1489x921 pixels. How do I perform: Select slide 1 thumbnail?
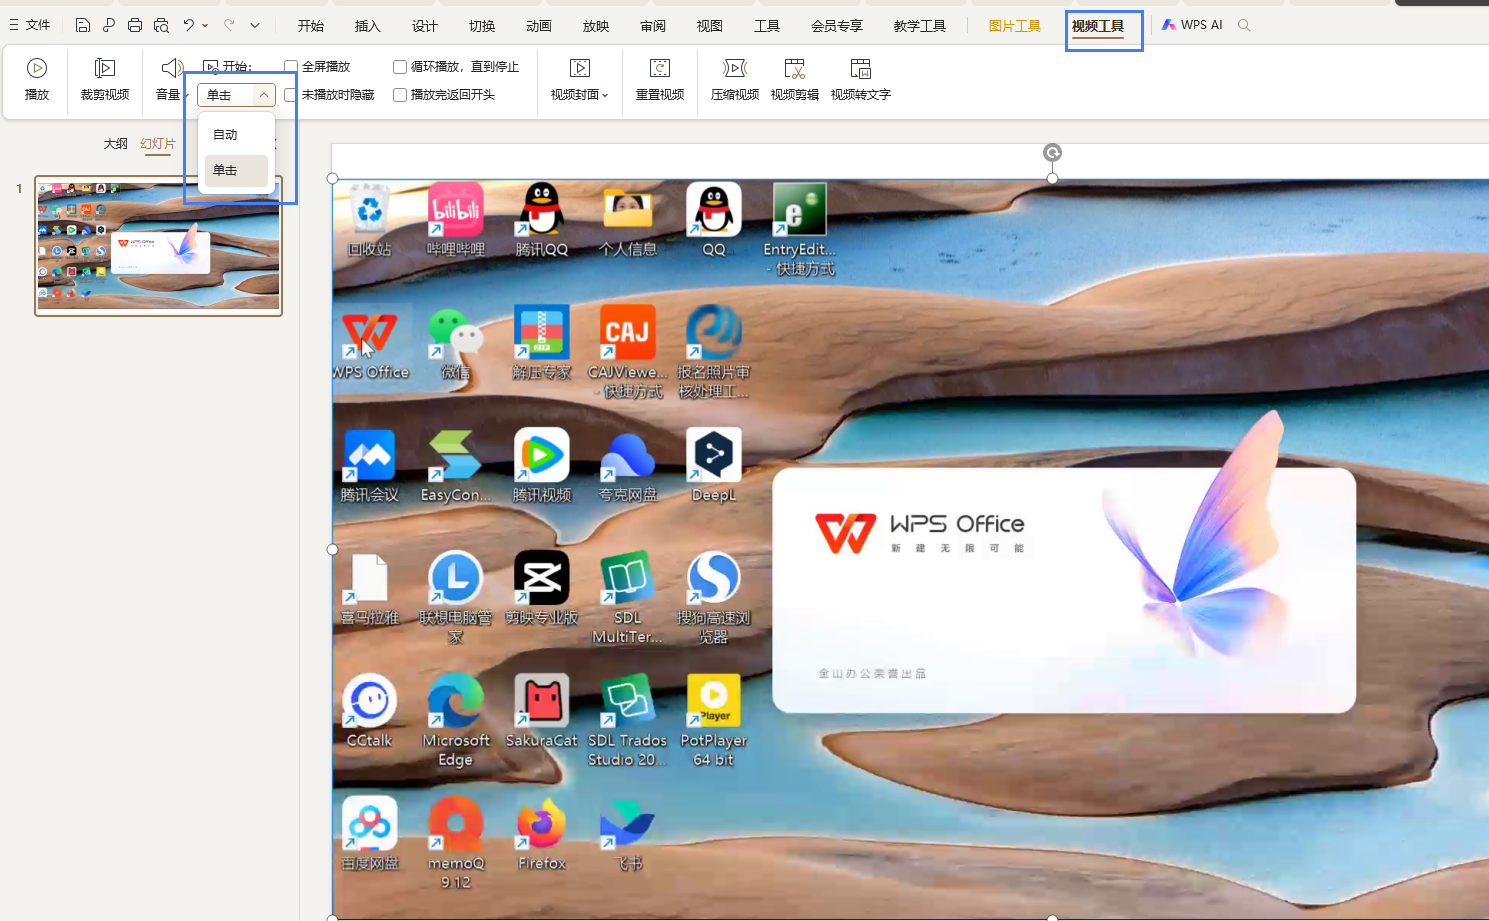[158, 246]
